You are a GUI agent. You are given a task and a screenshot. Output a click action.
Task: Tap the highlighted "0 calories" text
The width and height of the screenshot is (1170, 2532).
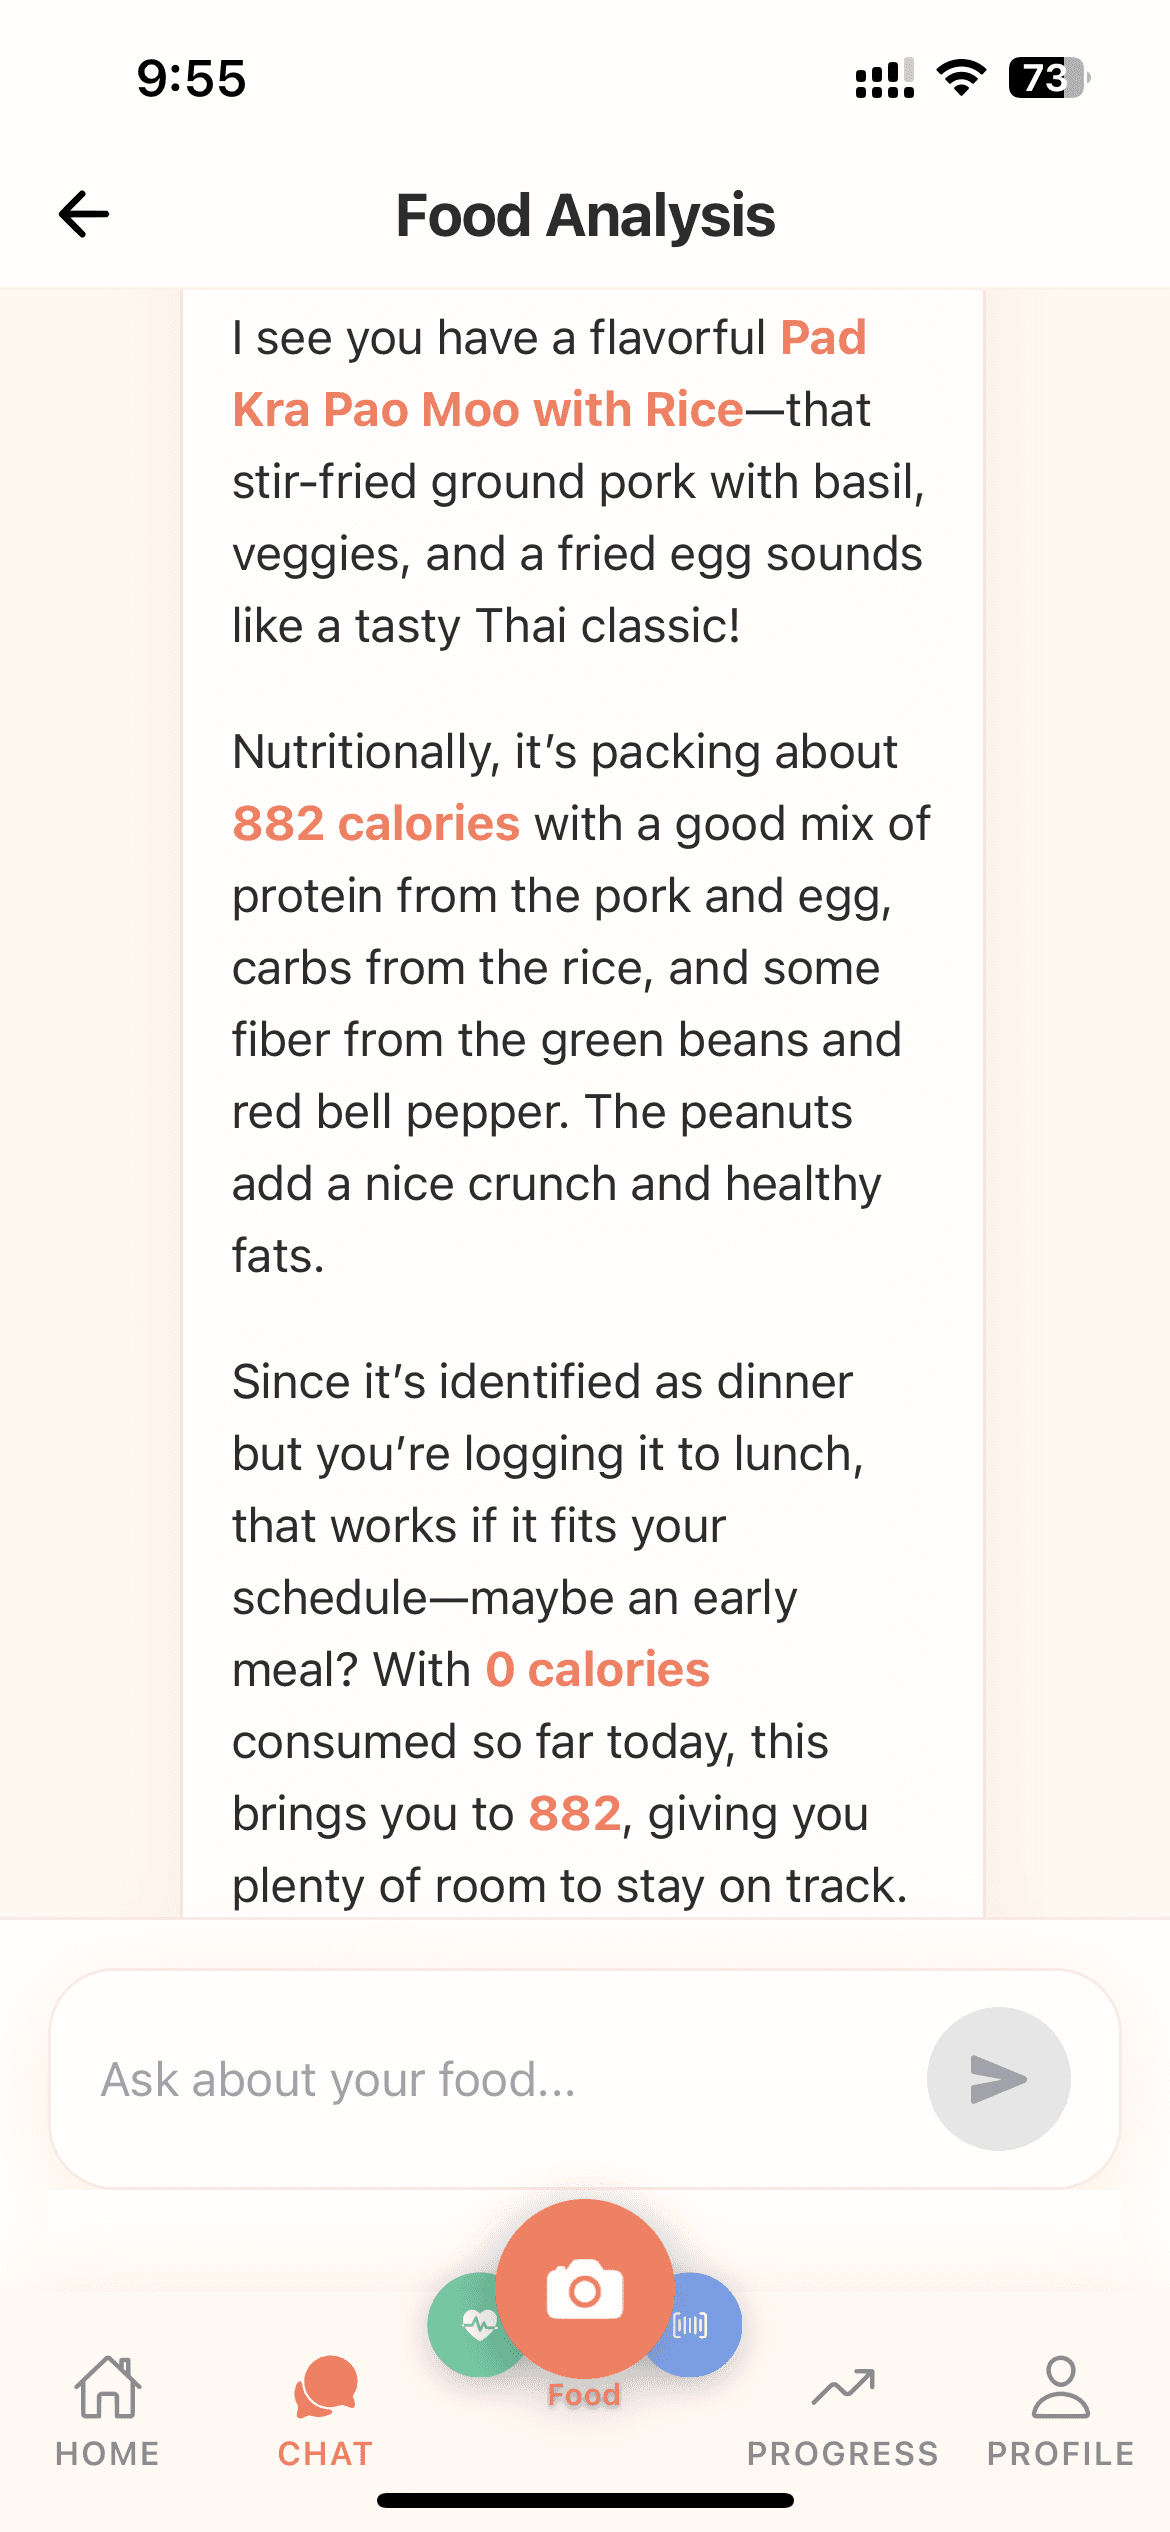598,1670
